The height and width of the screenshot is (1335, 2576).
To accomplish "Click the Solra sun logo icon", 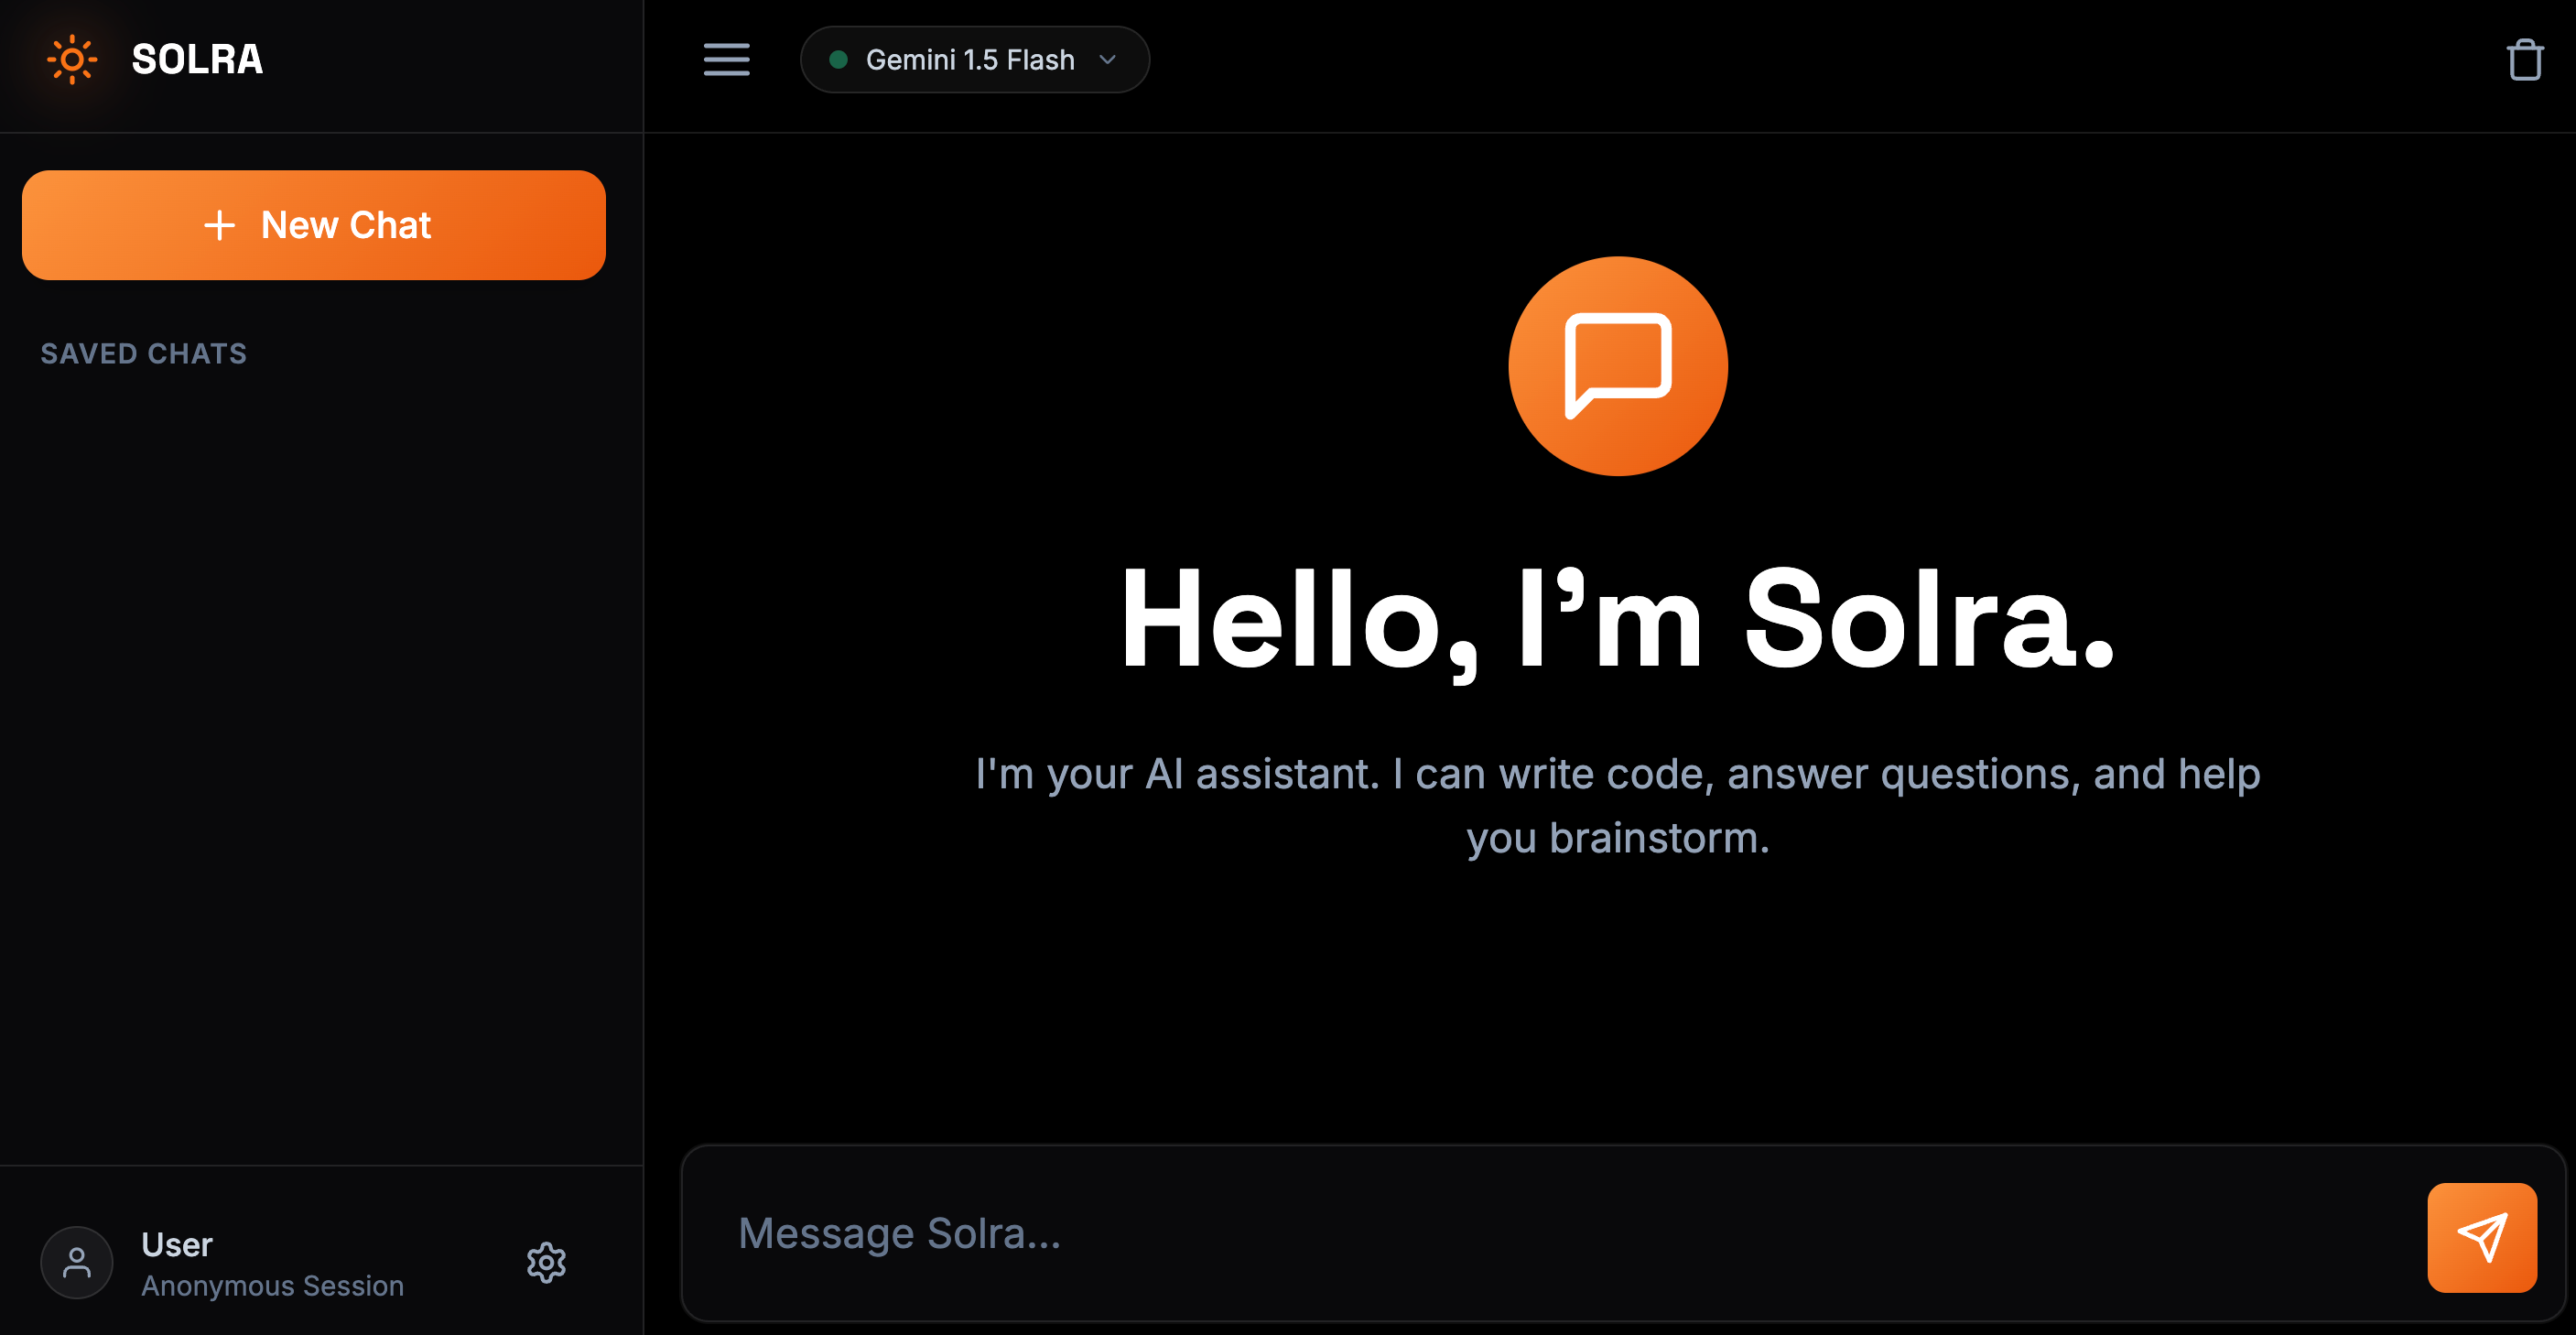I will [x=72, y=60].
